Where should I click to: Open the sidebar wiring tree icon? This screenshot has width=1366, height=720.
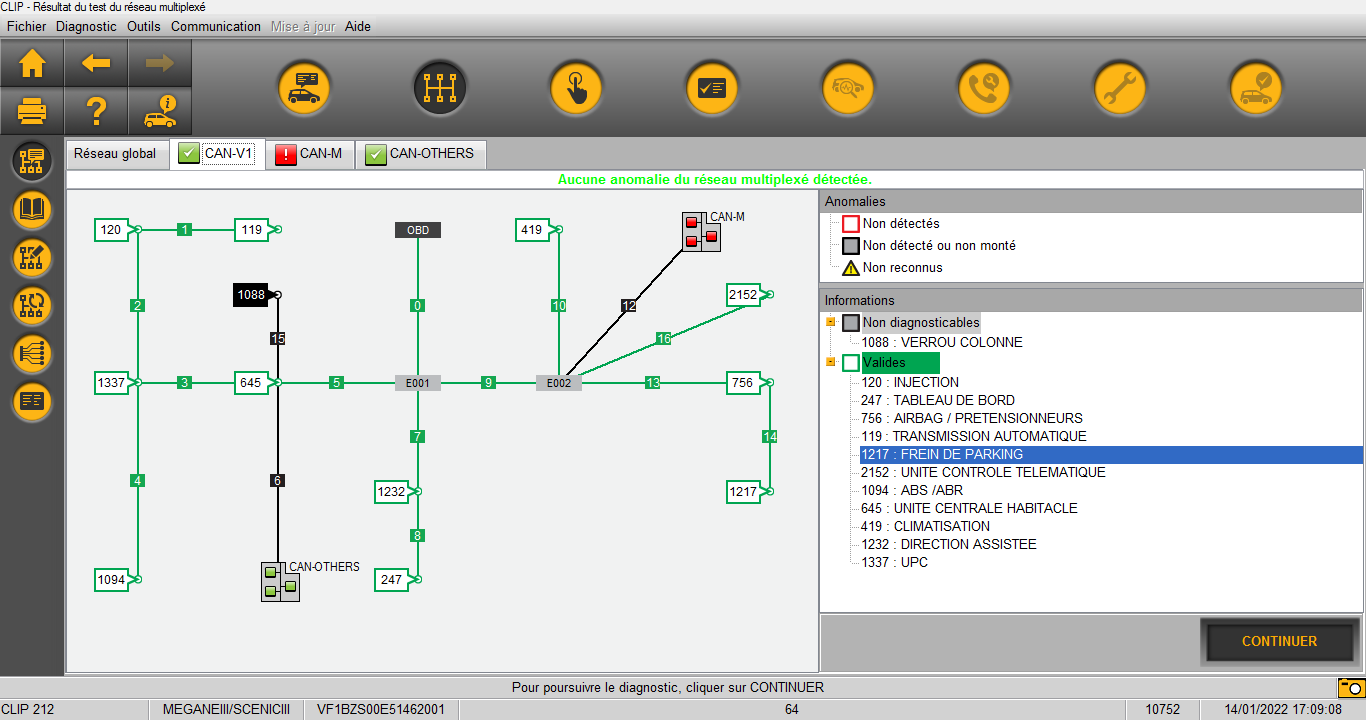(x=32, y=353)
